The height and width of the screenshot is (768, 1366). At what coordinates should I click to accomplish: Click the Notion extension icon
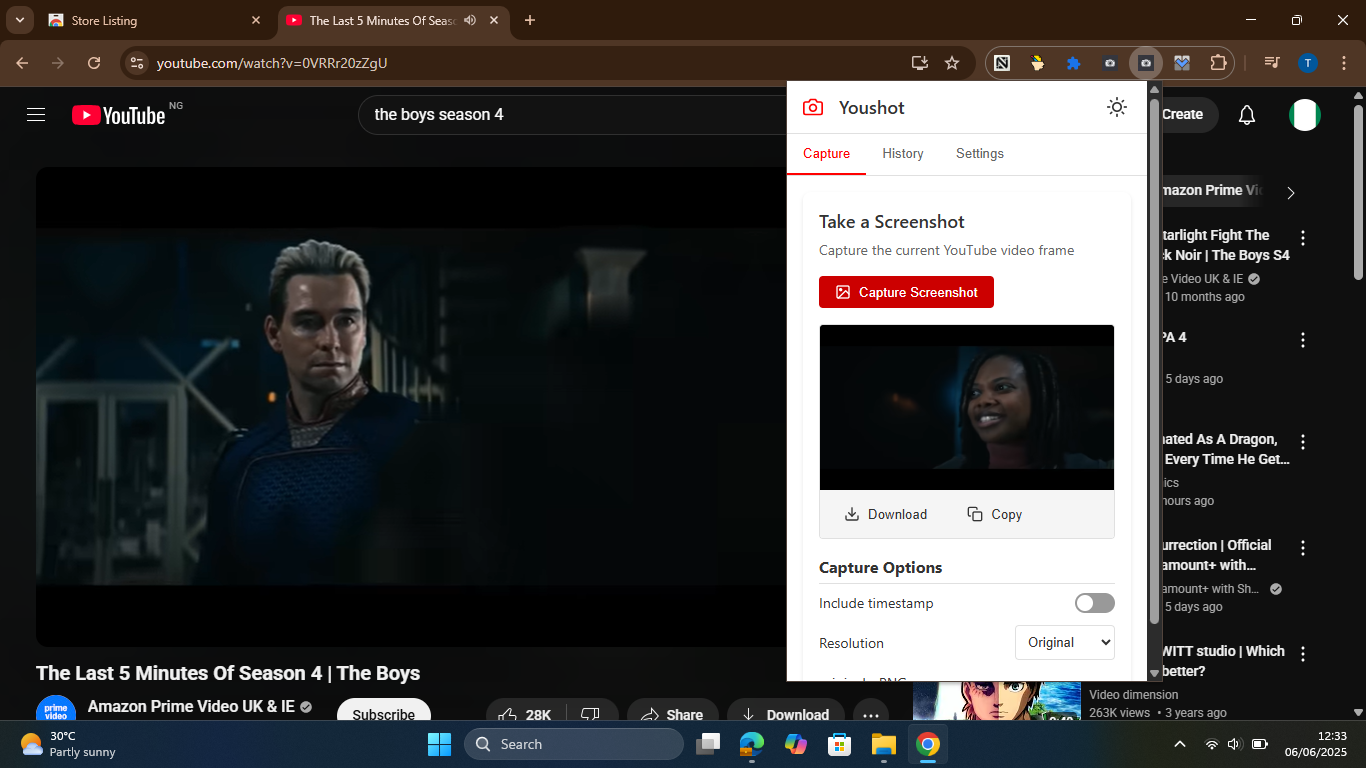[1001, 62]
